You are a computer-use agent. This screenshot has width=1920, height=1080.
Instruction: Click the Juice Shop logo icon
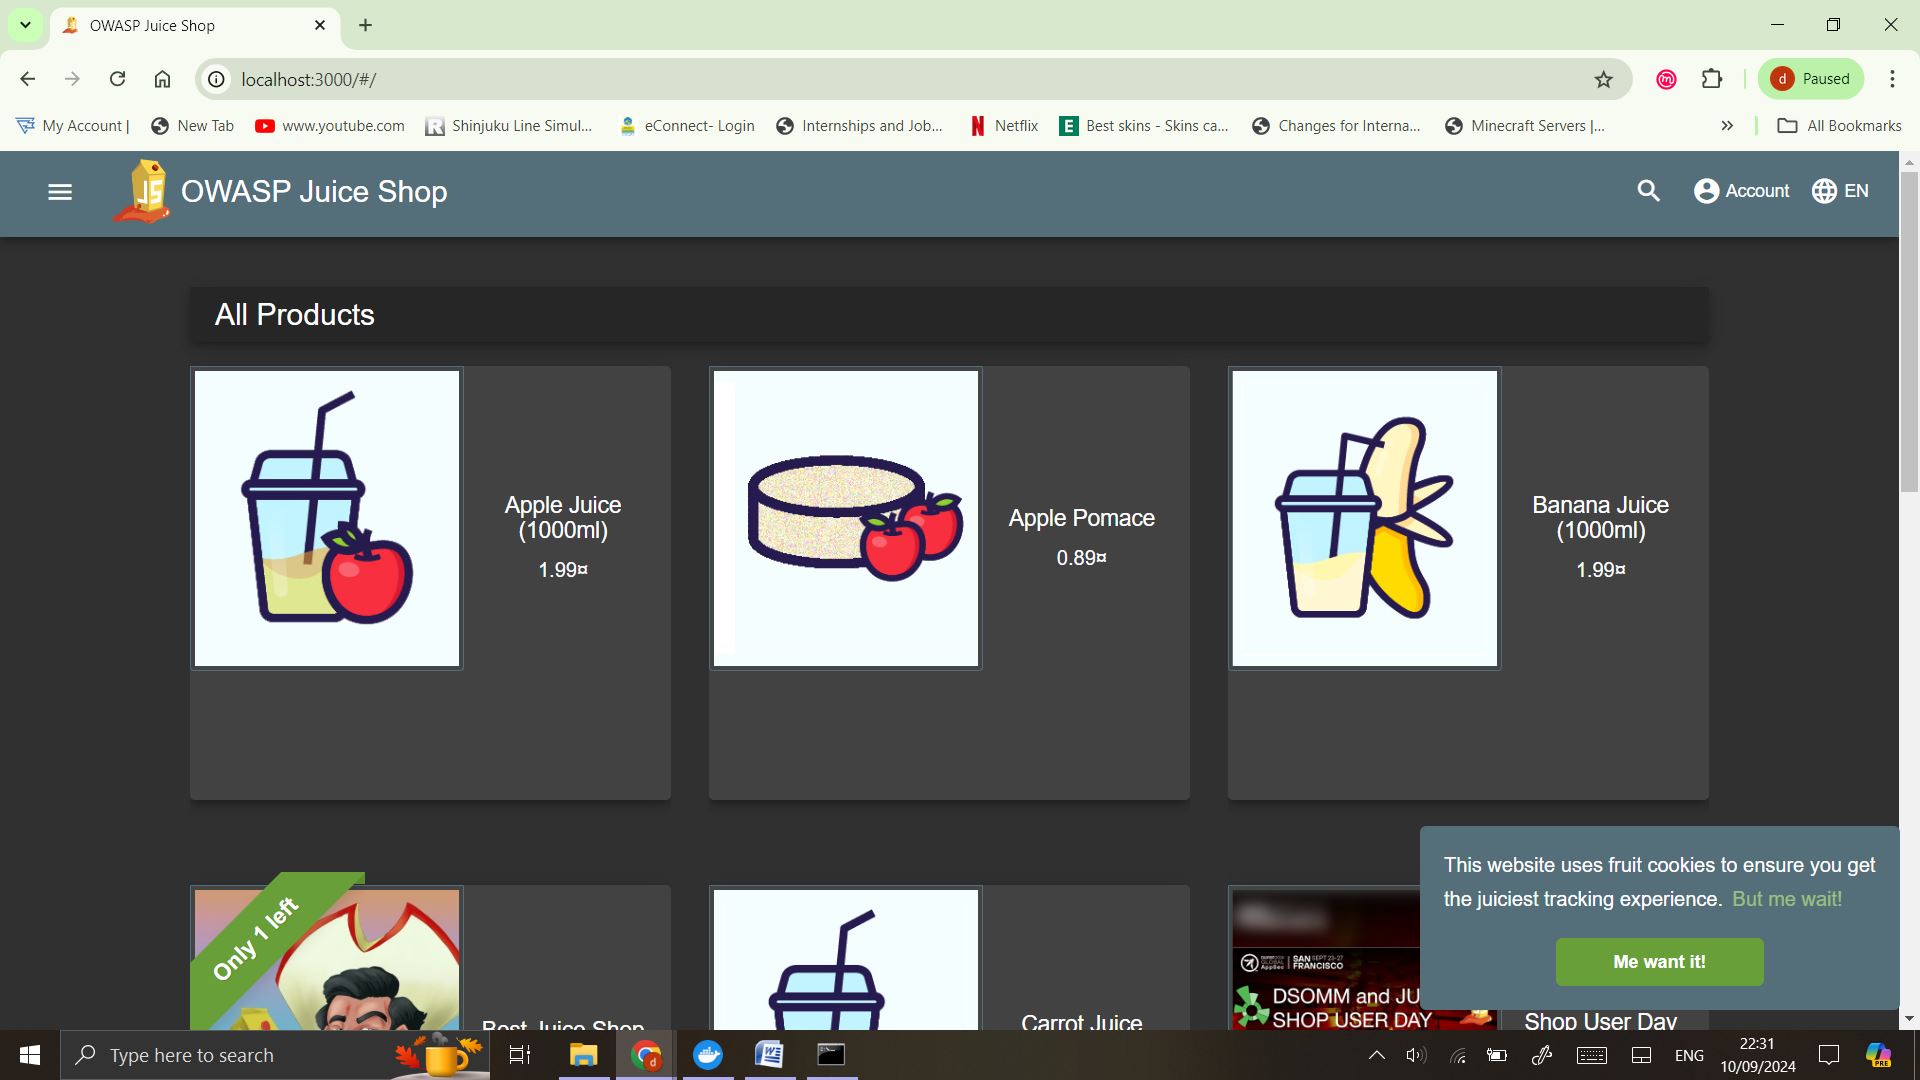[141, 191]
